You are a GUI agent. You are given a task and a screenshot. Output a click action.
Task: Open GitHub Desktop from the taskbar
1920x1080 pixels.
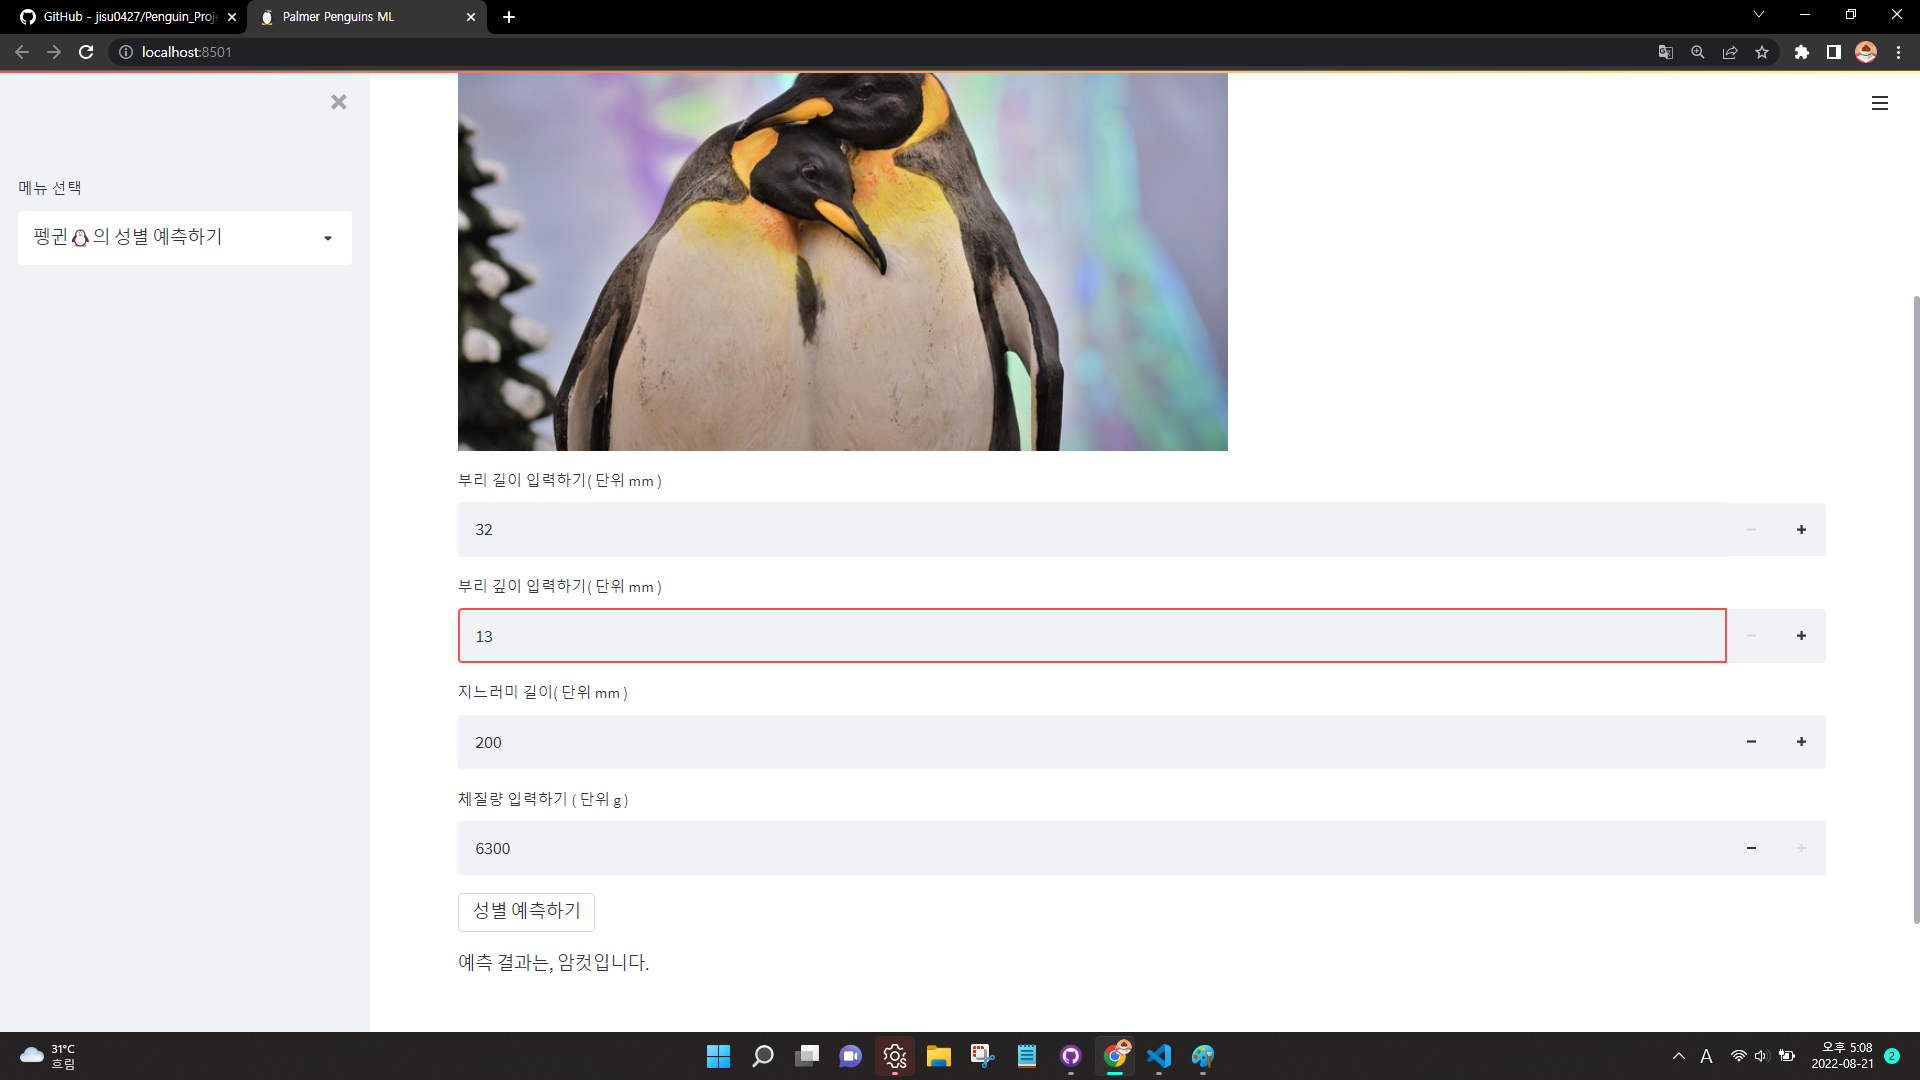1071,1056
